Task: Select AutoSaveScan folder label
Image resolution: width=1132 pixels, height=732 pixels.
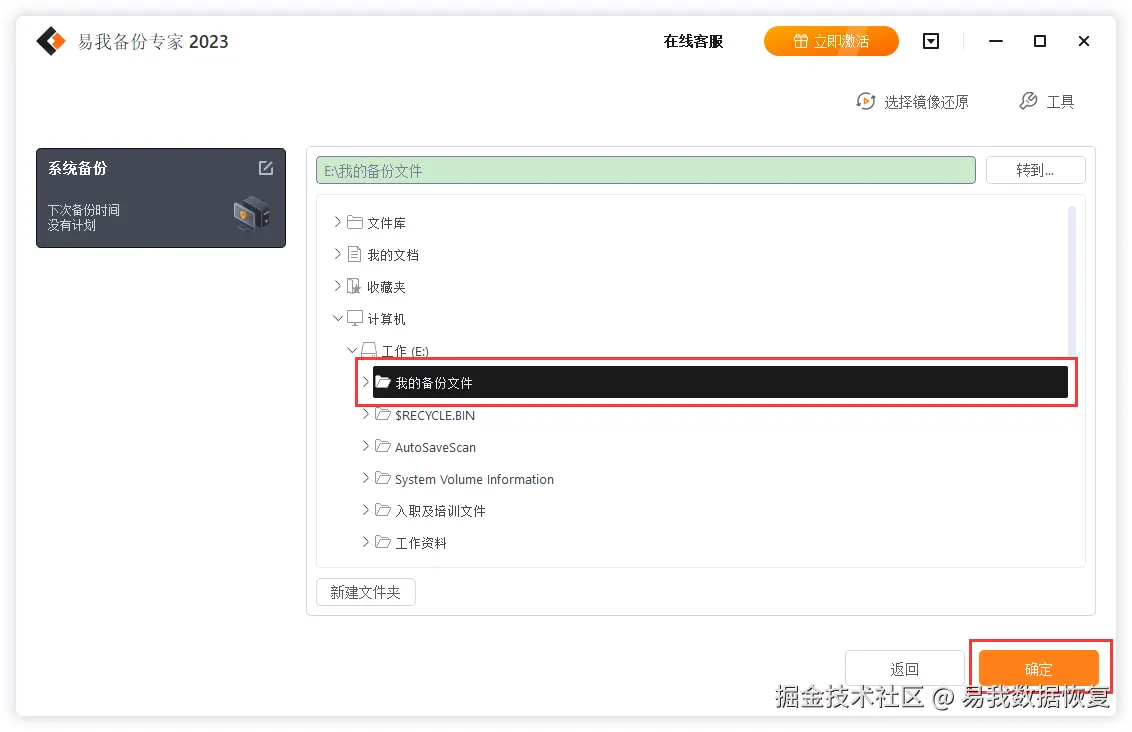Action: click(x=435, y=447)
